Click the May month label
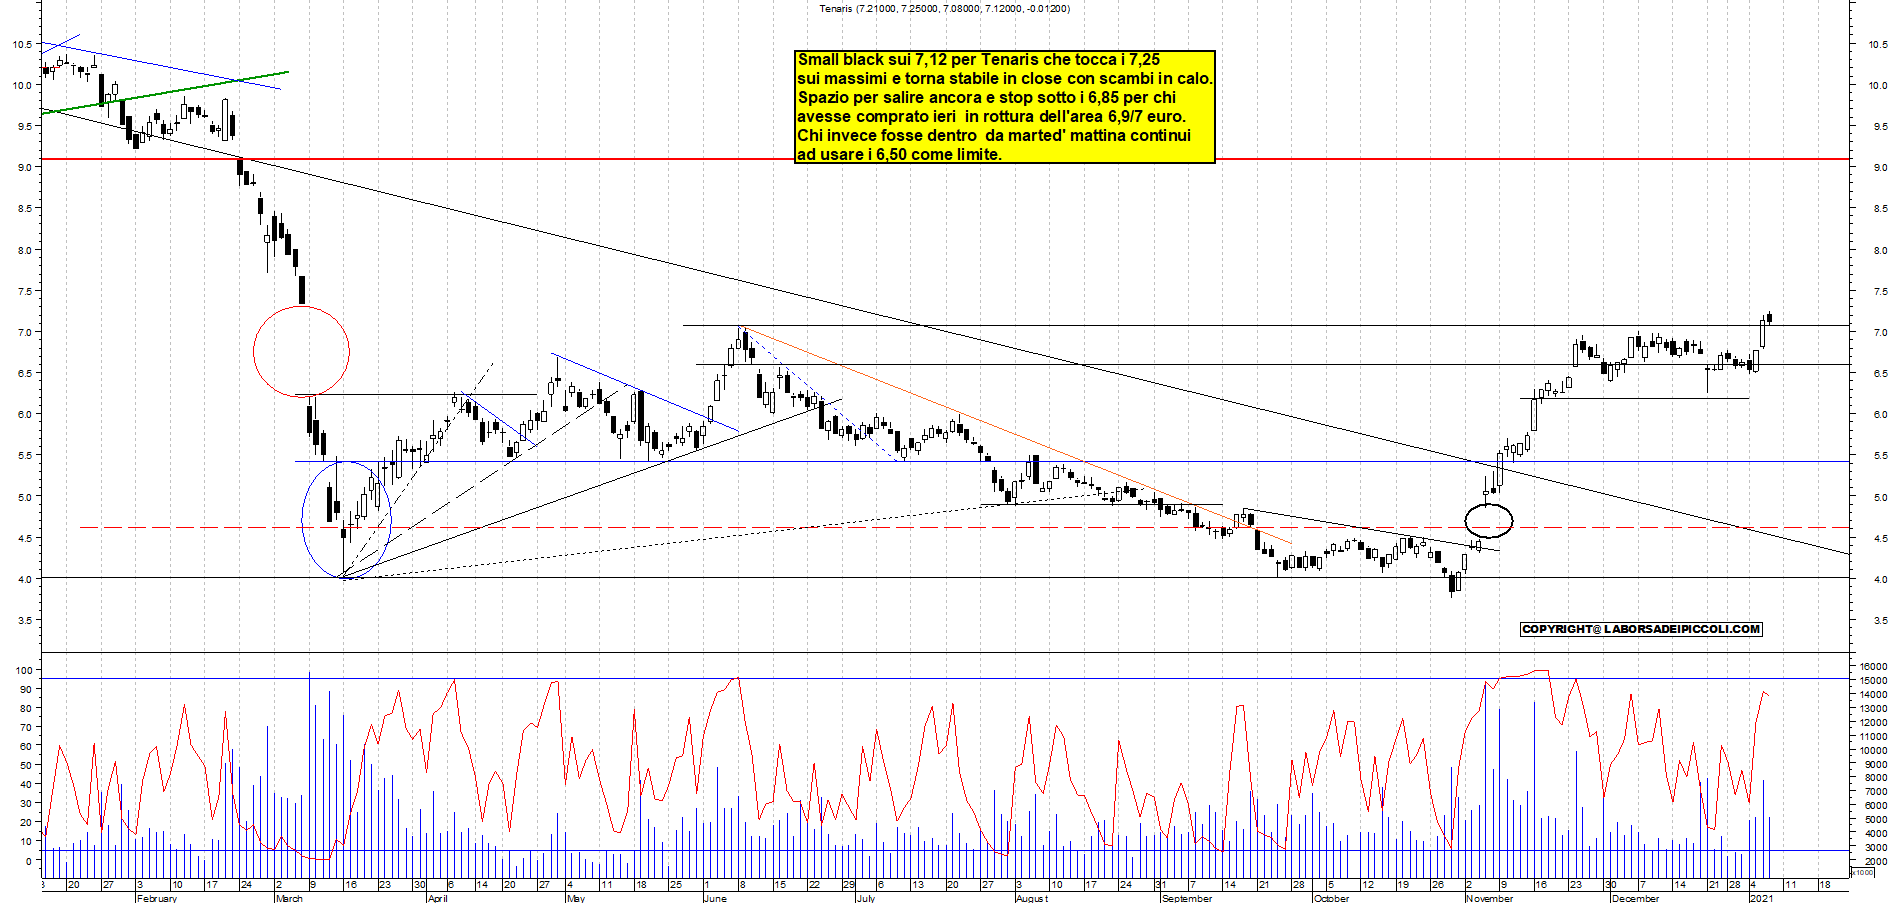The height and width of the screenshot is (903, 1890). 575,898
